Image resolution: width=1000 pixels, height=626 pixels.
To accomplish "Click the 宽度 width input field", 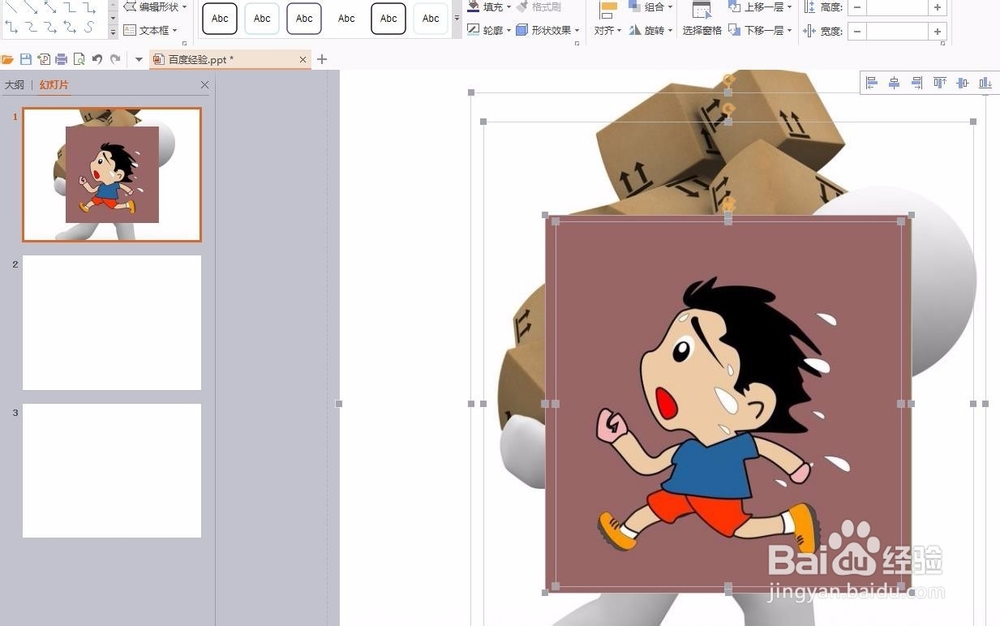I will click(897, 31).
